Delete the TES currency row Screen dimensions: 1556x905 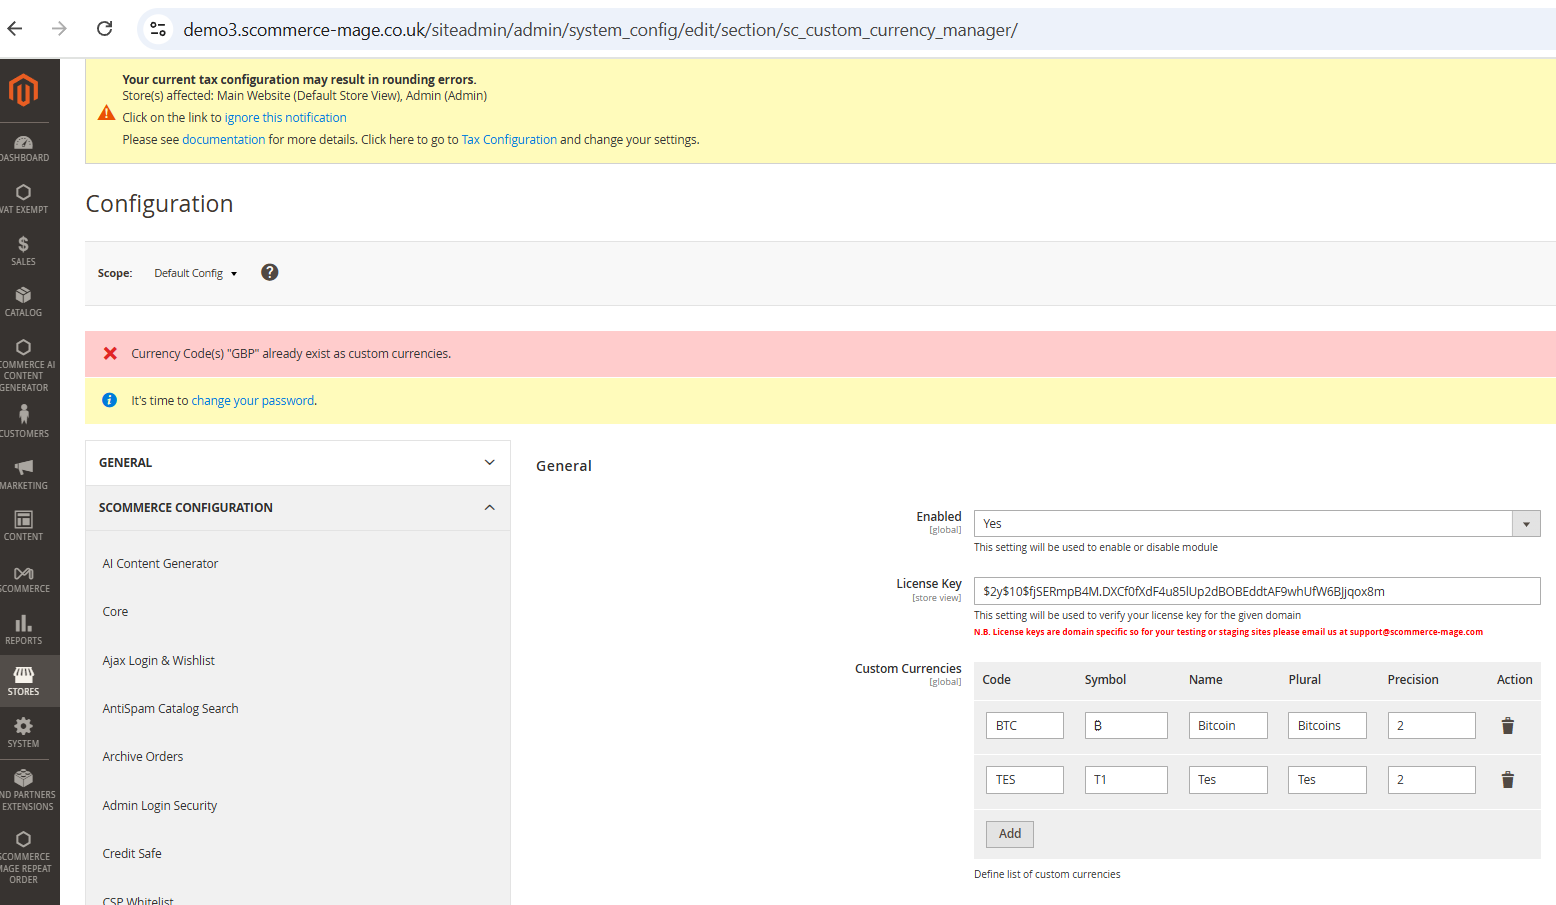click(x=1507, y=780)
